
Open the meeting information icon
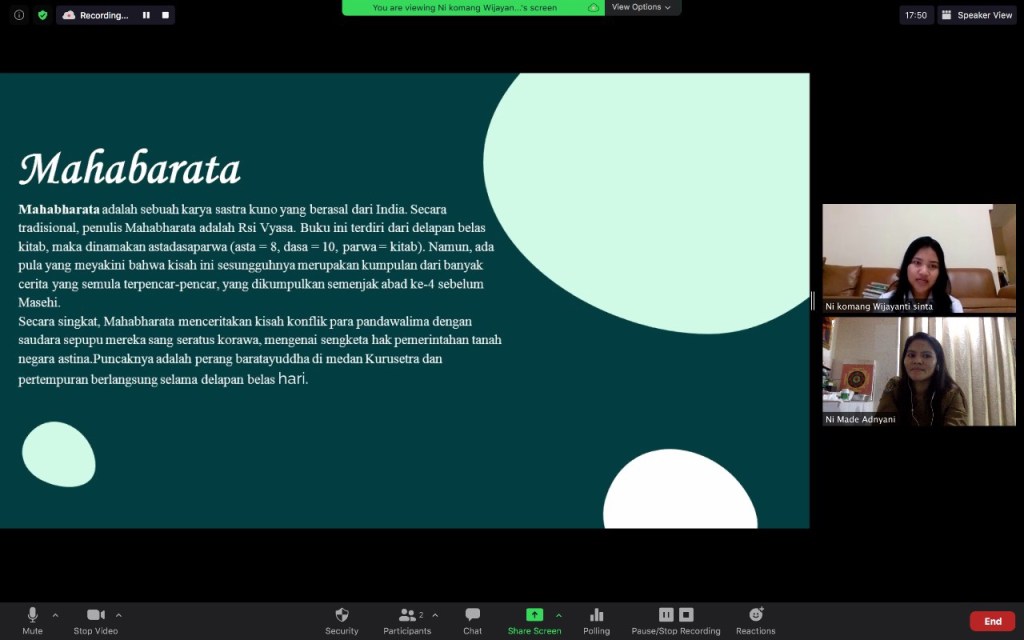coord(19,15)
